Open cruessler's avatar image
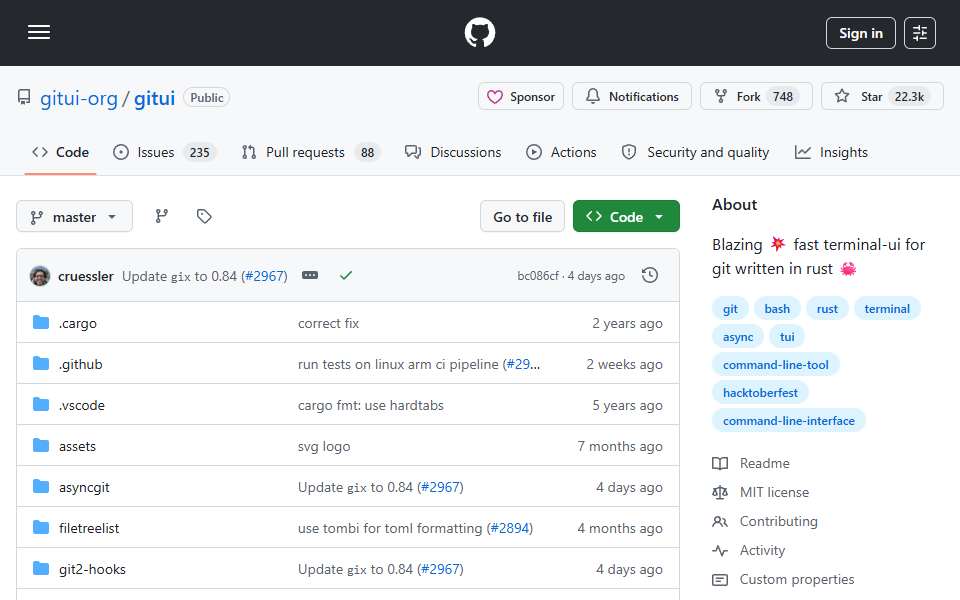 (x=40, y=276)
